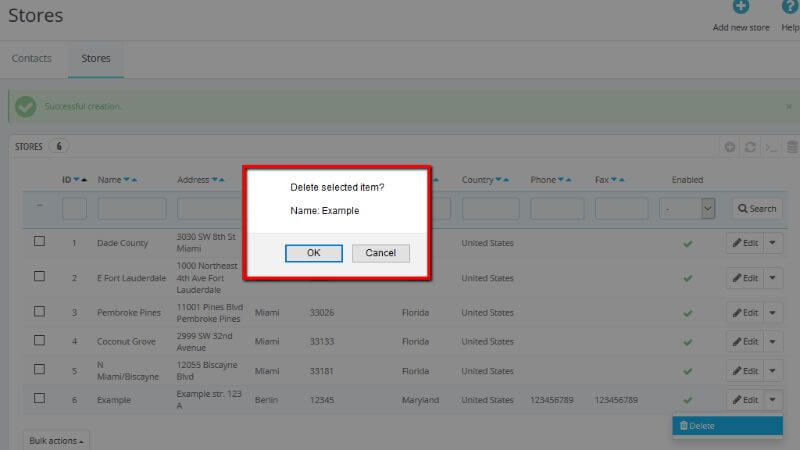Edit the Example store
800x450 pixels.
(745, 400)
